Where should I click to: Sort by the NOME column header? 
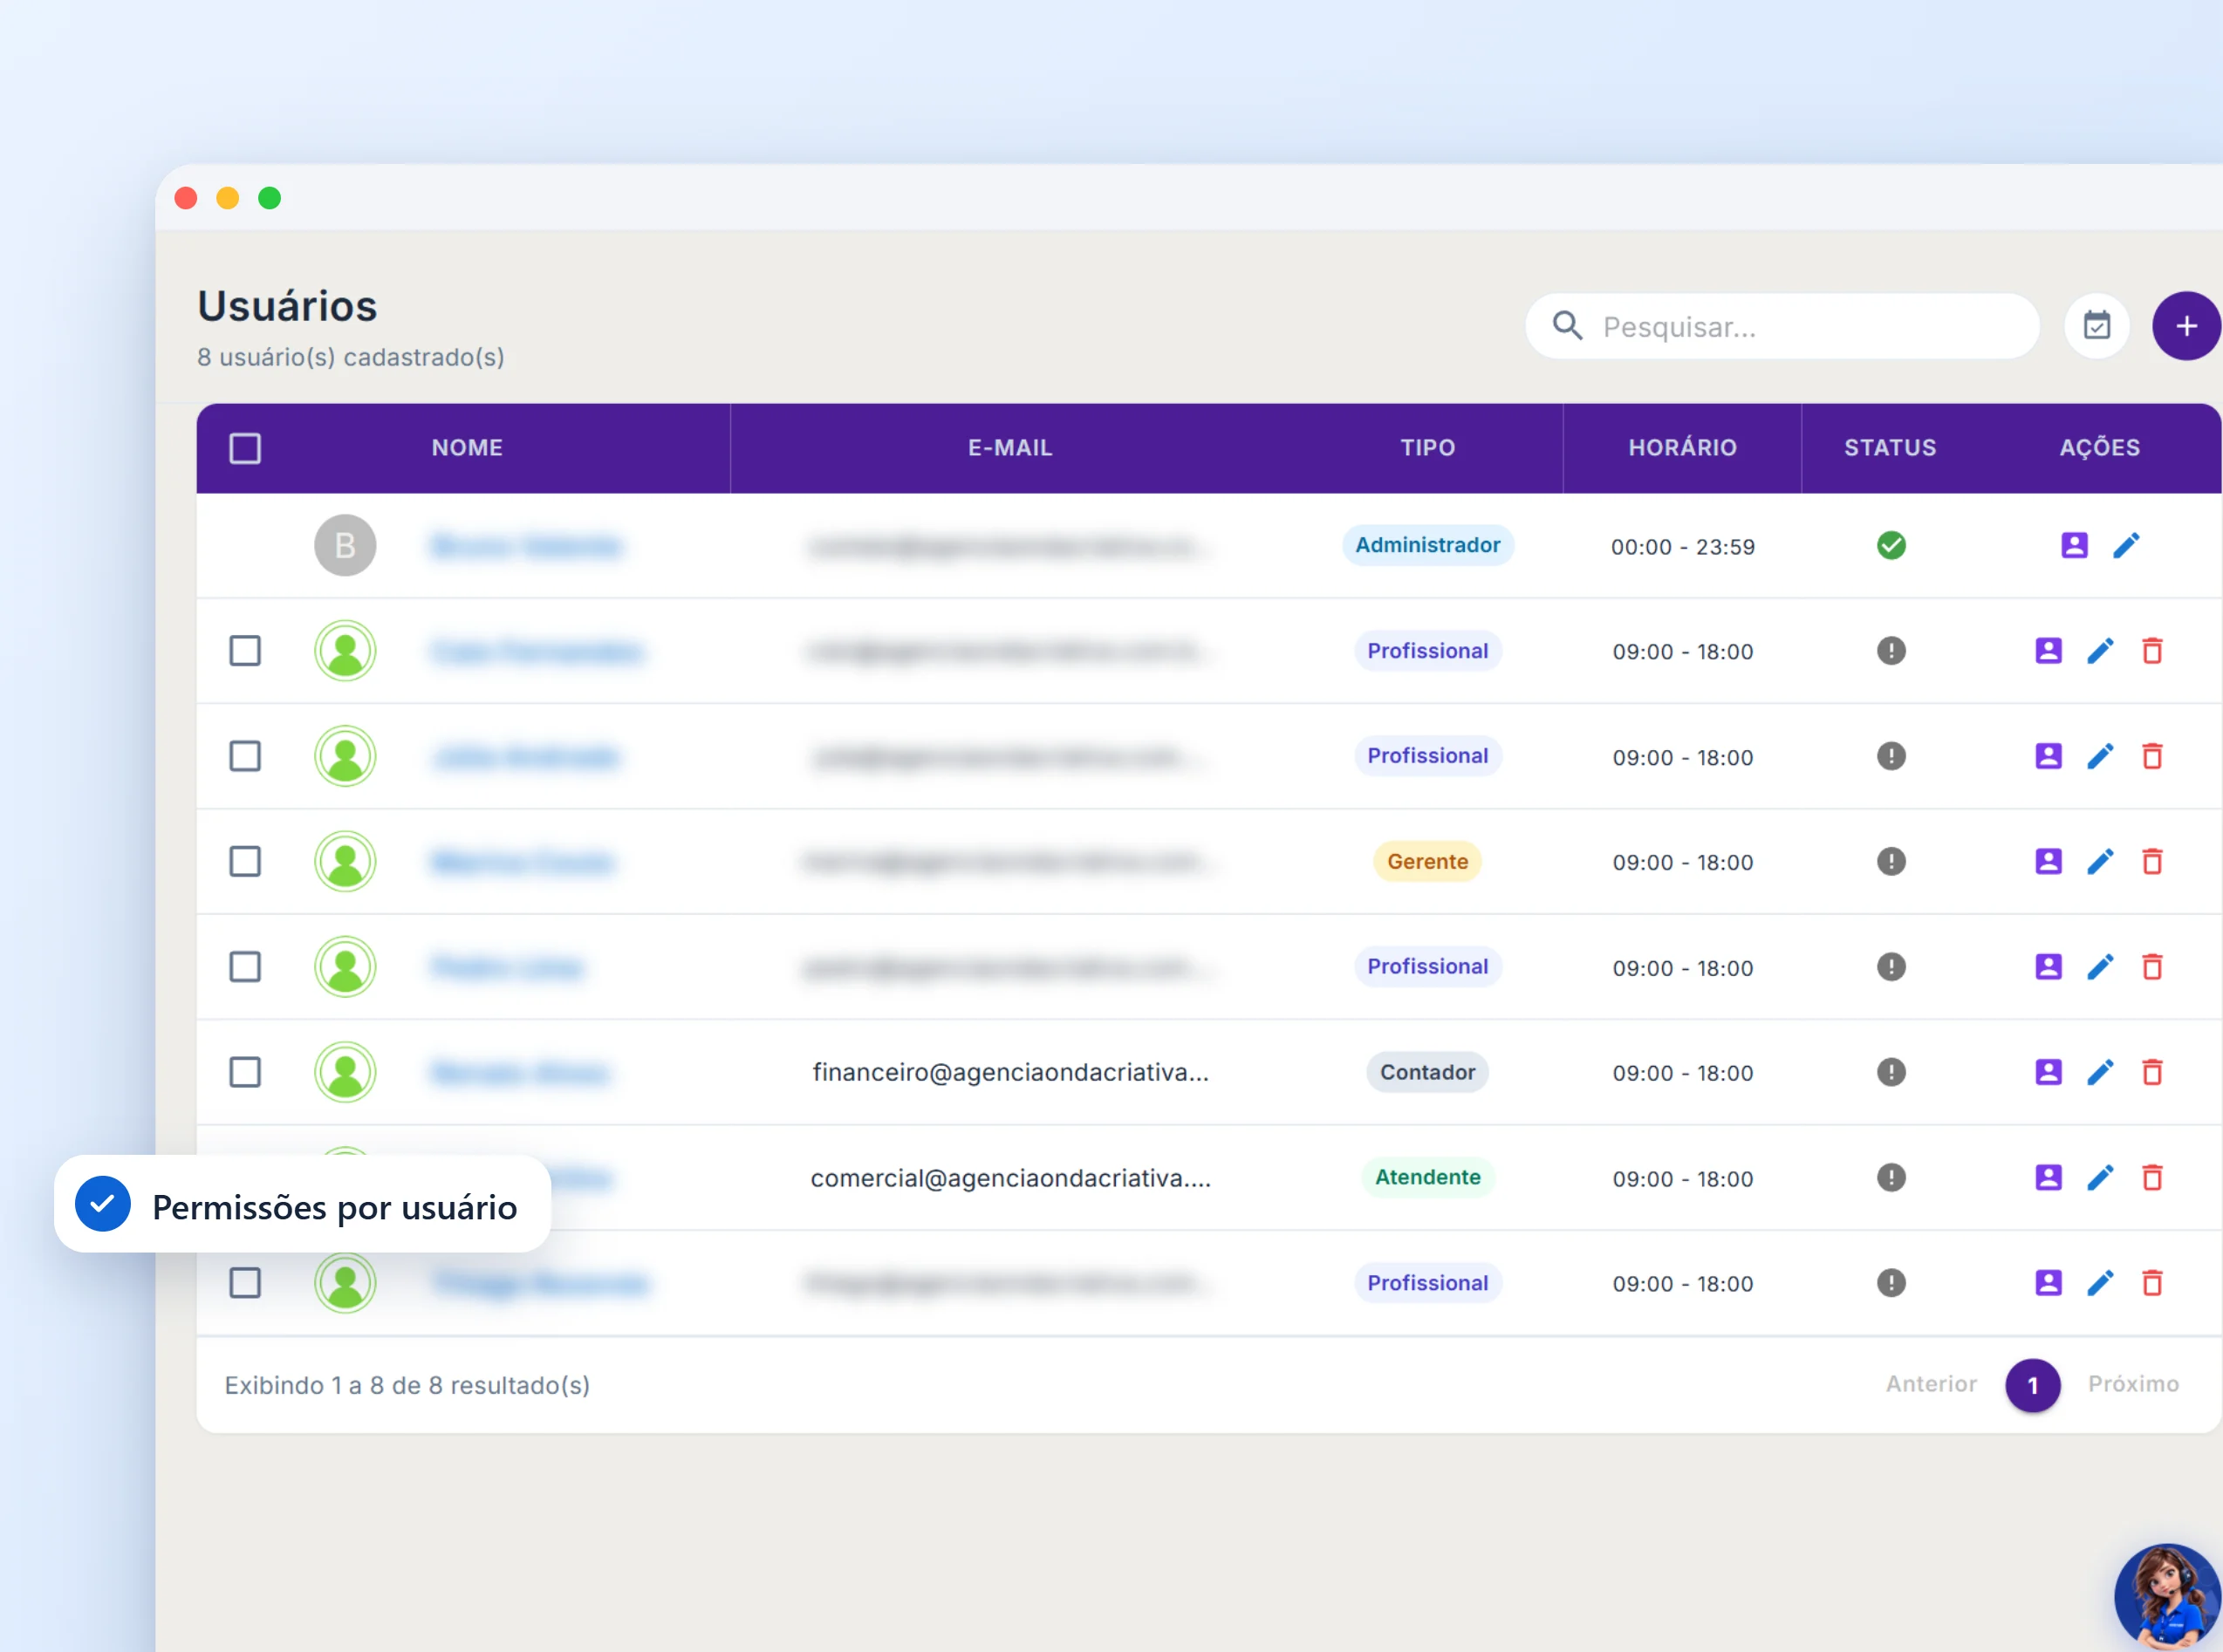click(467, 448)
